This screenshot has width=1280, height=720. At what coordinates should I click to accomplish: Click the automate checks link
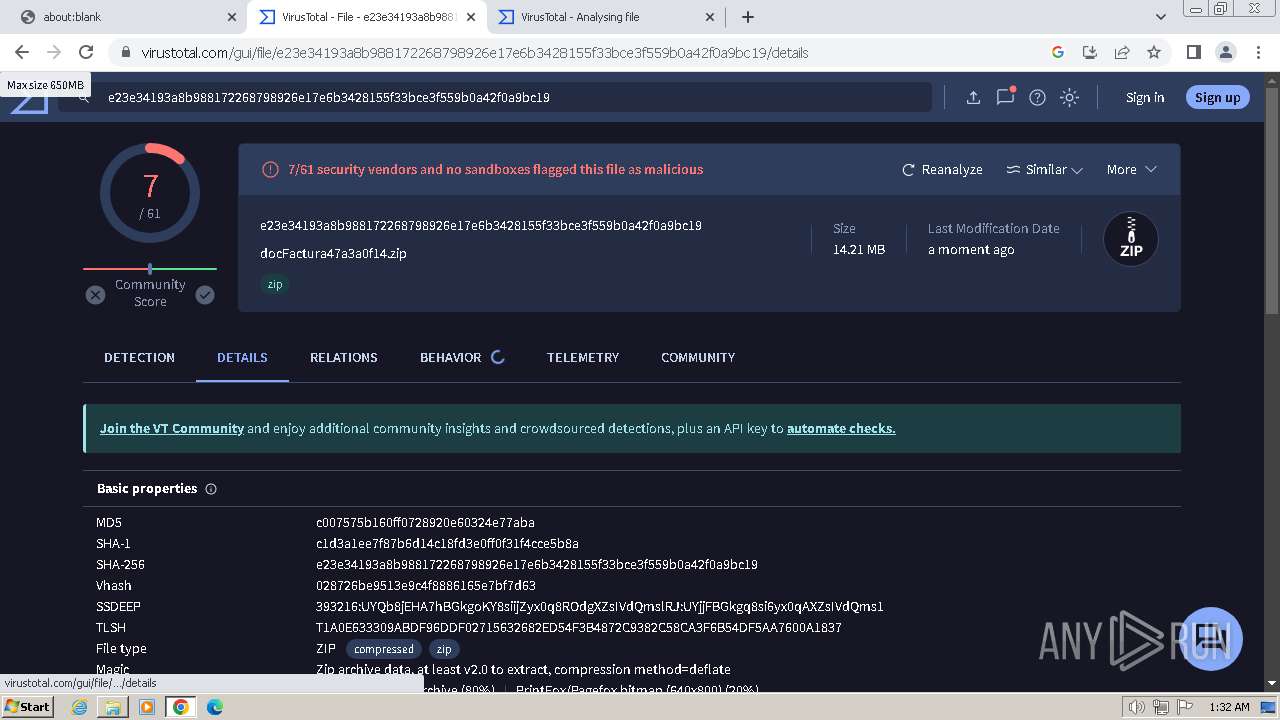(841, 428)
